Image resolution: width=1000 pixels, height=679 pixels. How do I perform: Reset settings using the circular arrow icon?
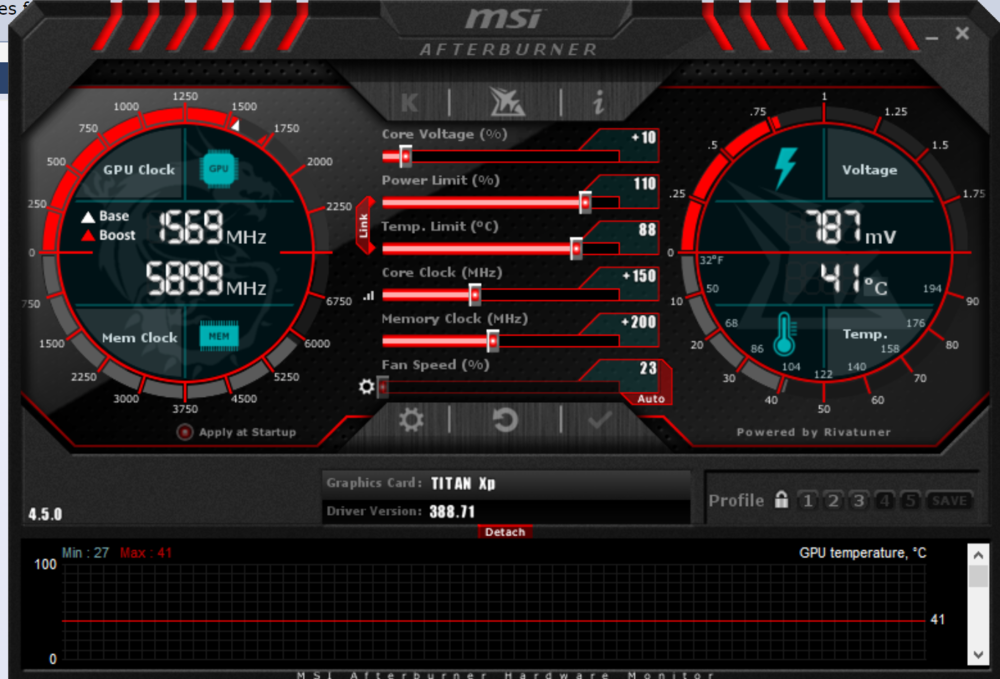[x=505, y=420]
